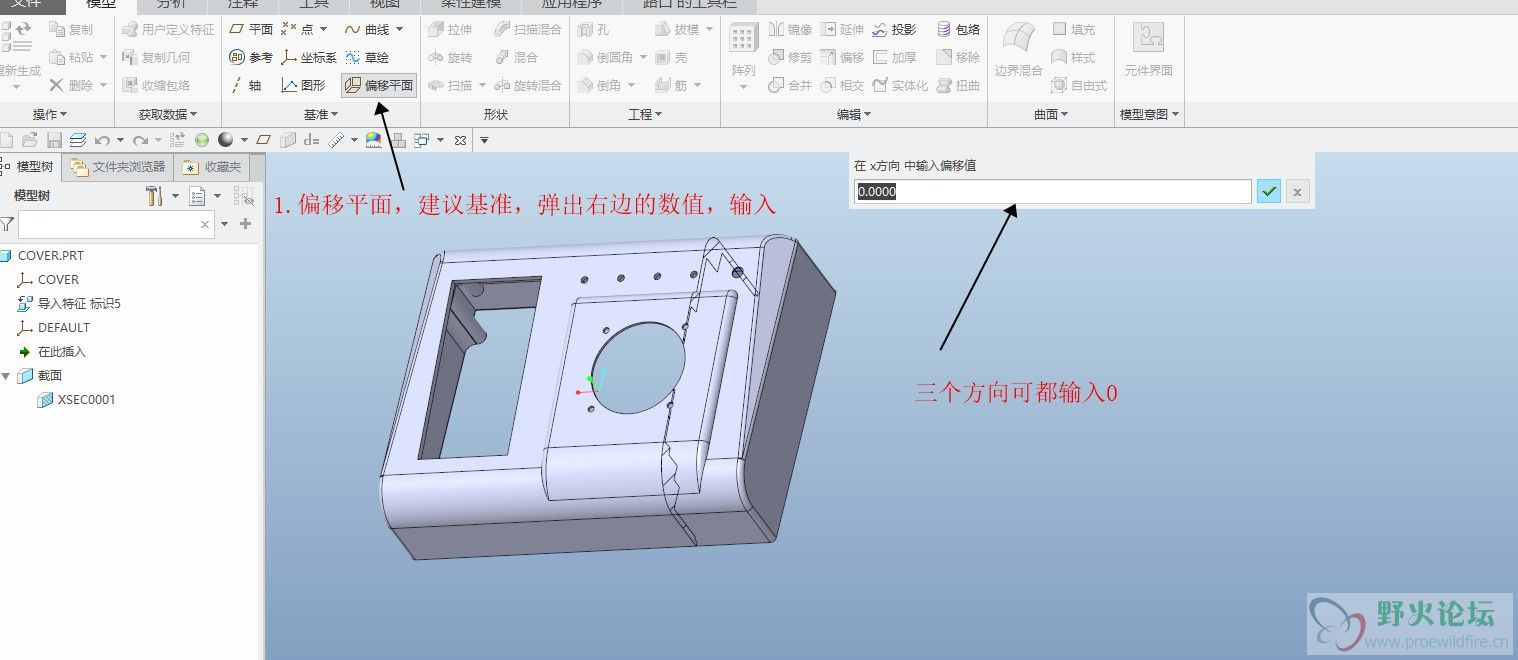Switch to the 模型树 tab
Image resolution: width=1518 pixels, height=660 pixels.
30,166
